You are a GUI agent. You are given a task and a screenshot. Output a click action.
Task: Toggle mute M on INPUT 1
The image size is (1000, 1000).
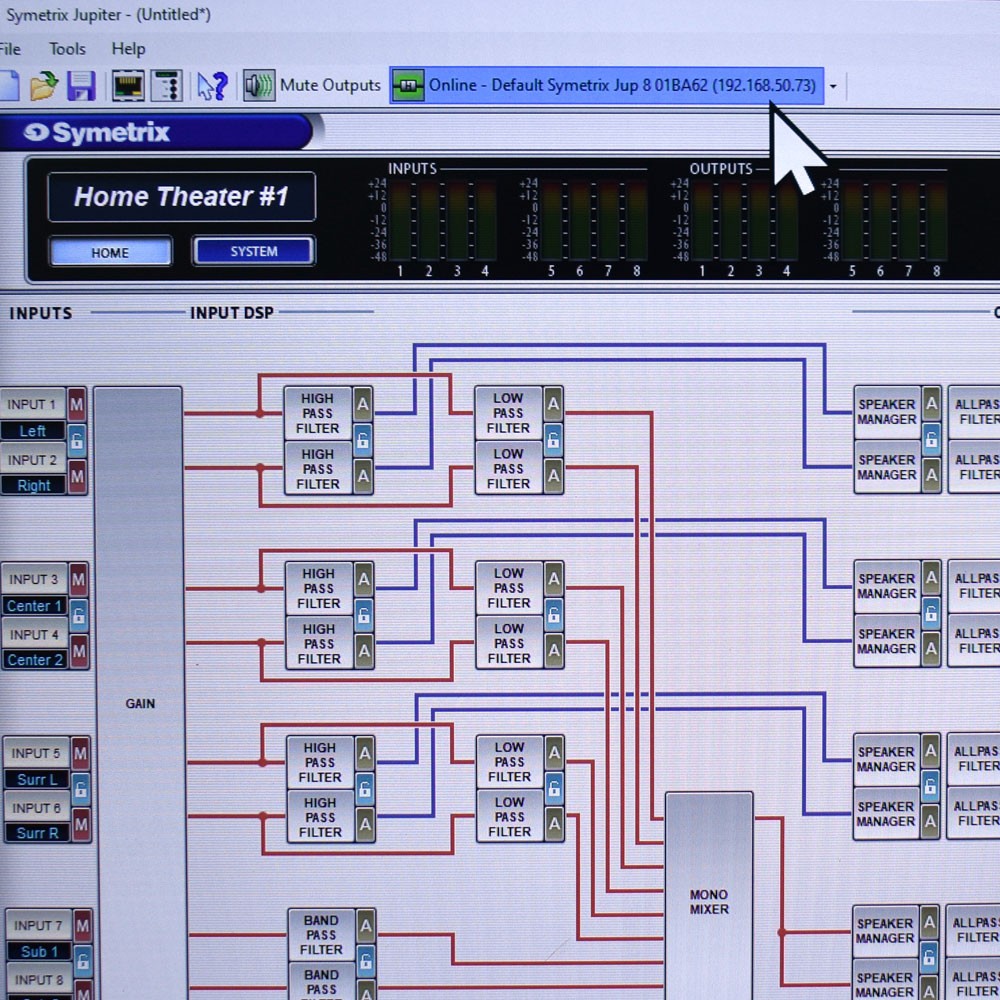[x=77, y=404]
